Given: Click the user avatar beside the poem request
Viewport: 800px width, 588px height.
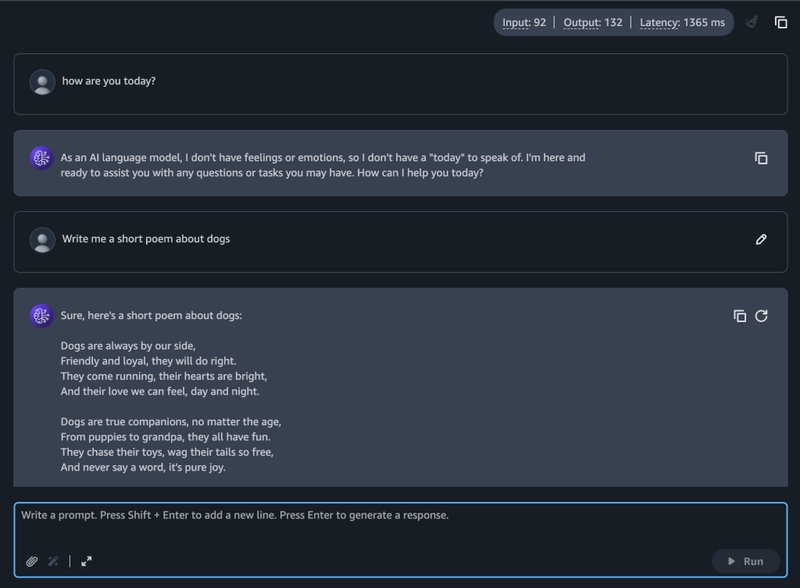Looking at the screenshot, I should [x=42, y=240].
